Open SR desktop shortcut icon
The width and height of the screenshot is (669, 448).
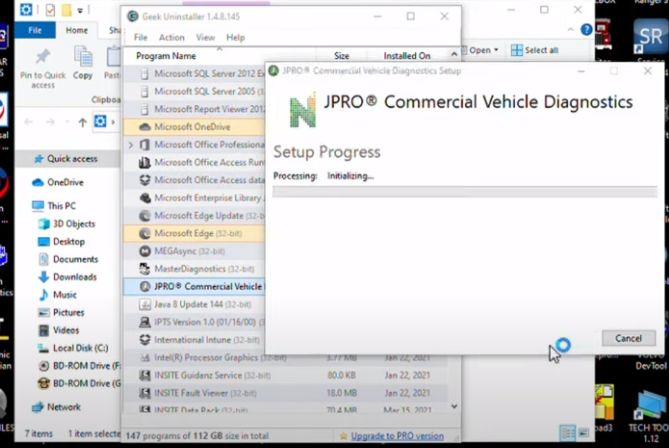click(x=651, y=37)
